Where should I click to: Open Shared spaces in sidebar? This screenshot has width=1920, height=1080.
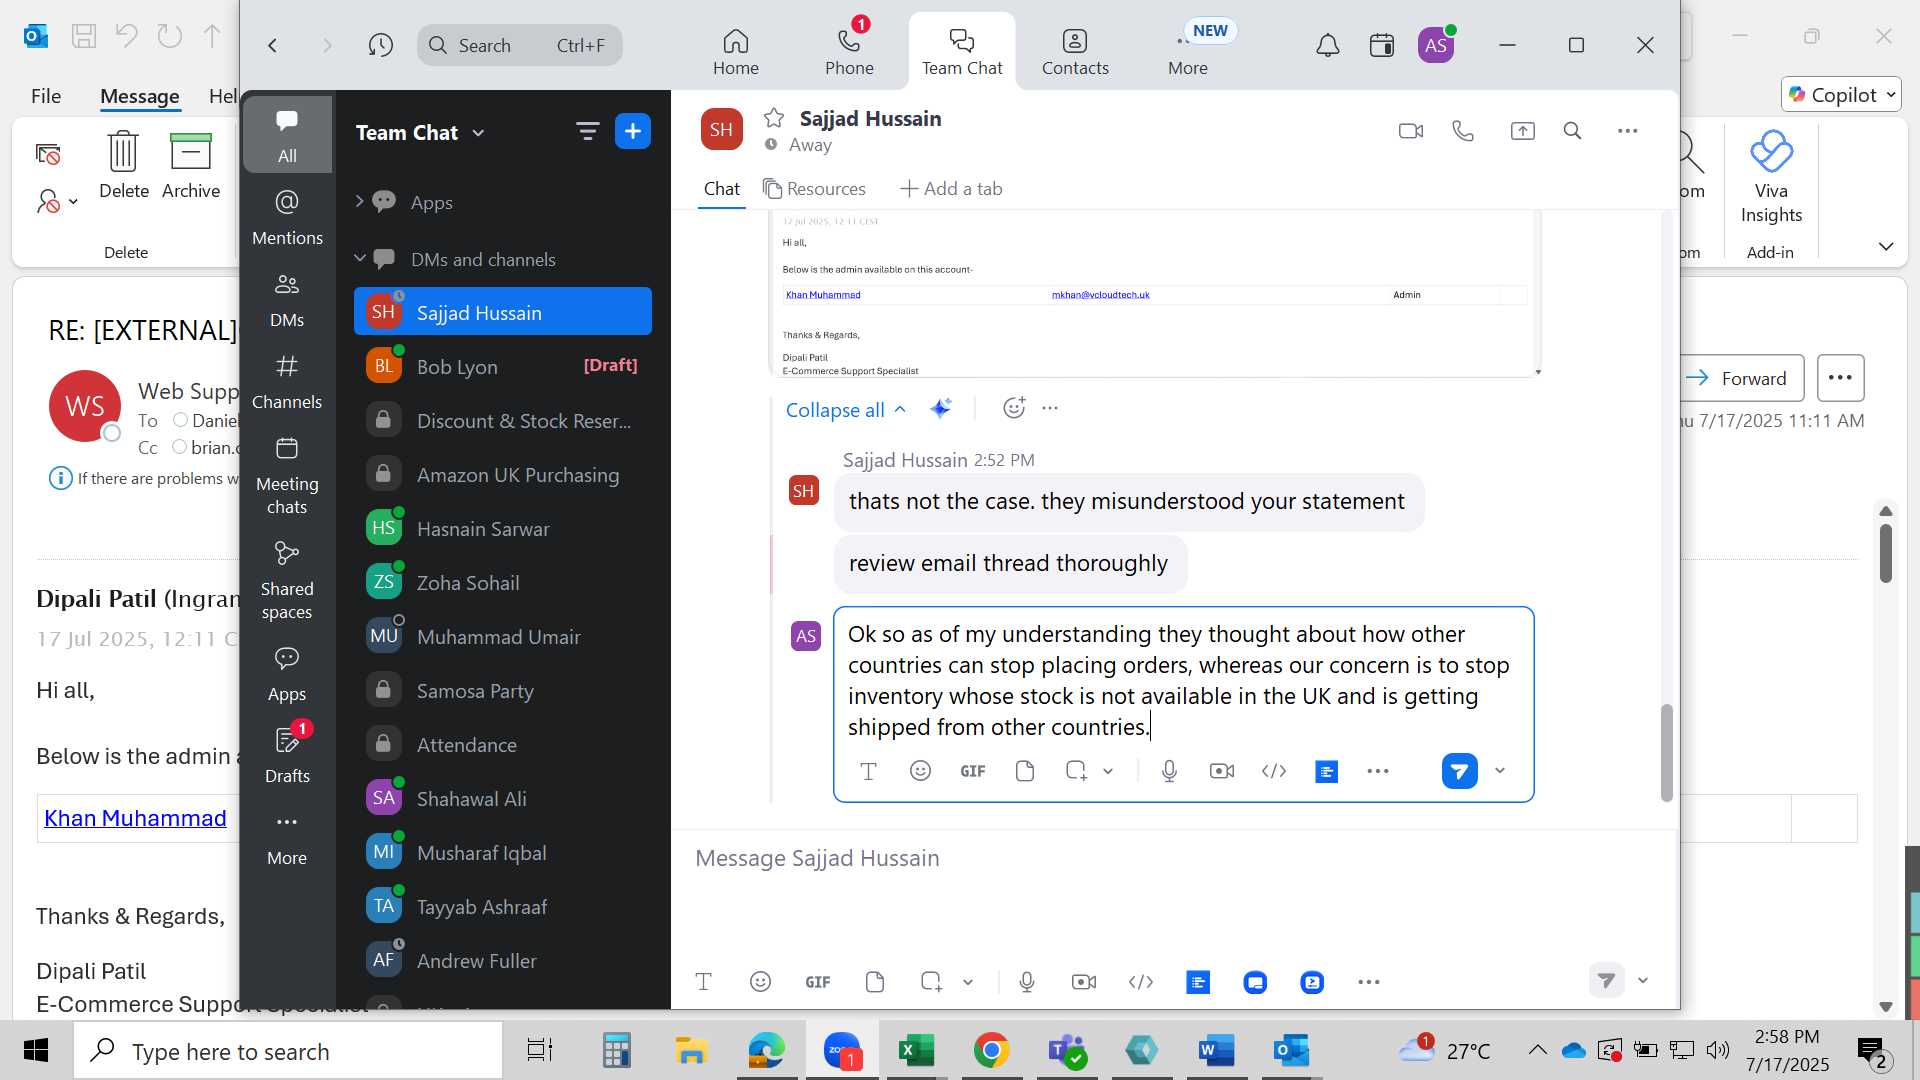tap(287, 579)
